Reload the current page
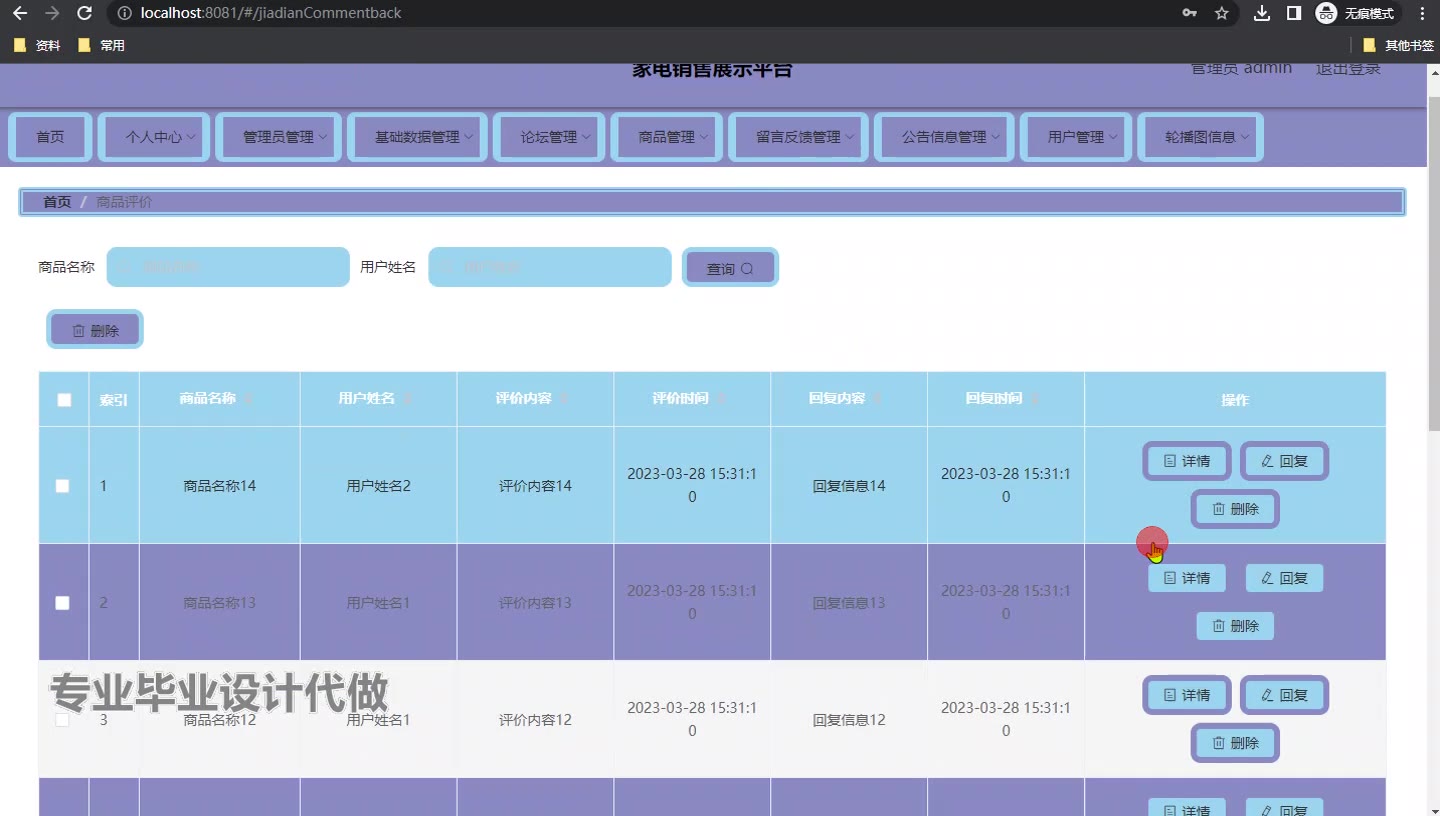1440x816 pixels. [85, 13]
